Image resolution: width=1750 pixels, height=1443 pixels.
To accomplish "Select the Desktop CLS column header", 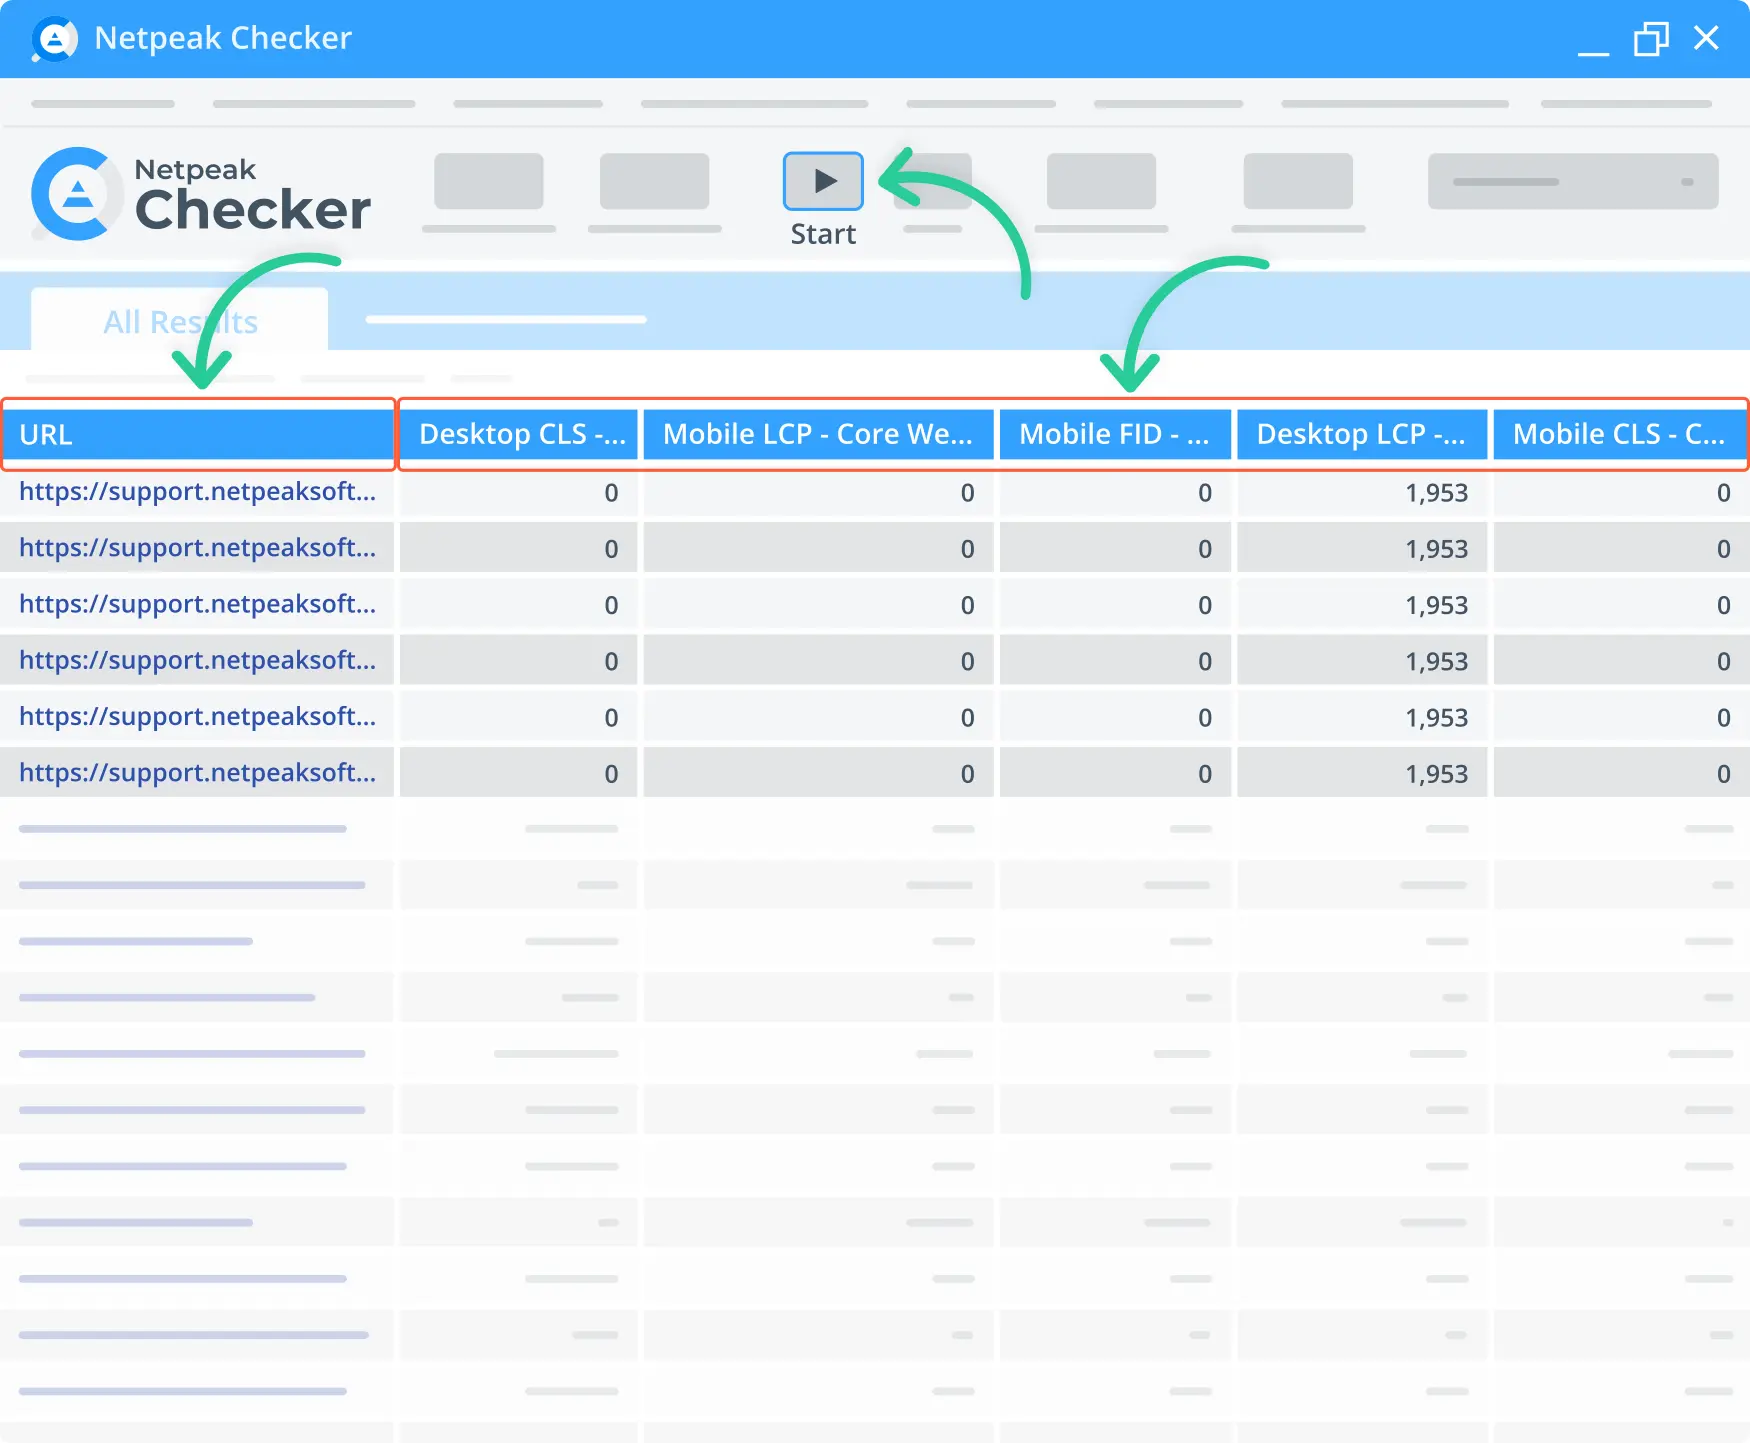I will [x=518, y=435].
